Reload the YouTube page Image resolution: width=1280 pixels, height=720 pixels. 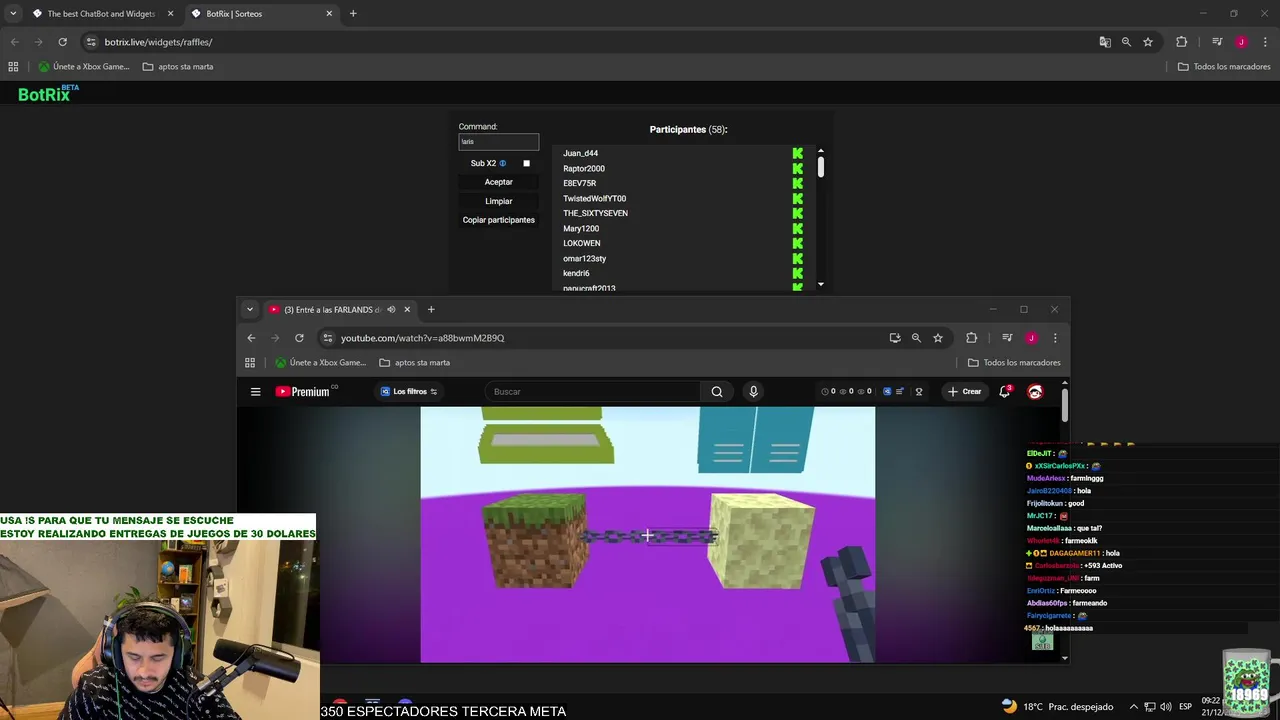[x=299, y=338]
